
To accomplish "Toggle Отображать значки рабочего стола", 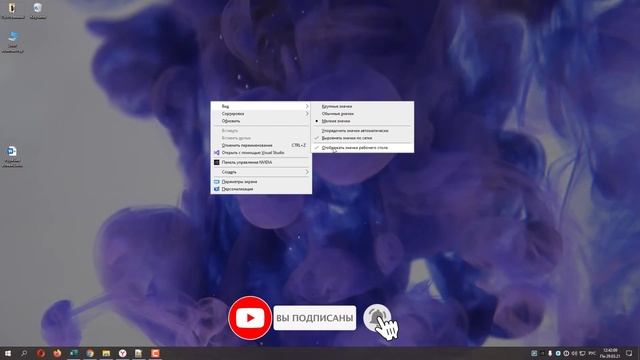I will [362, 148].
